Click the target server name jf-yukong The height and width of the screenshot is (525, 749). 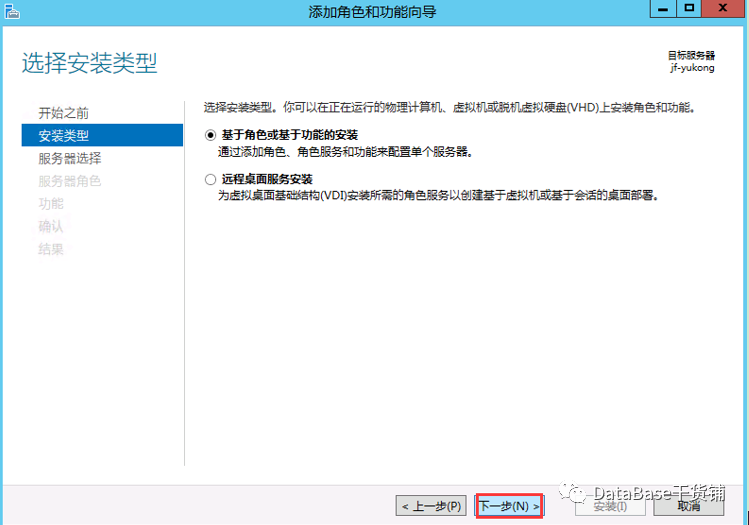[693, 68]
